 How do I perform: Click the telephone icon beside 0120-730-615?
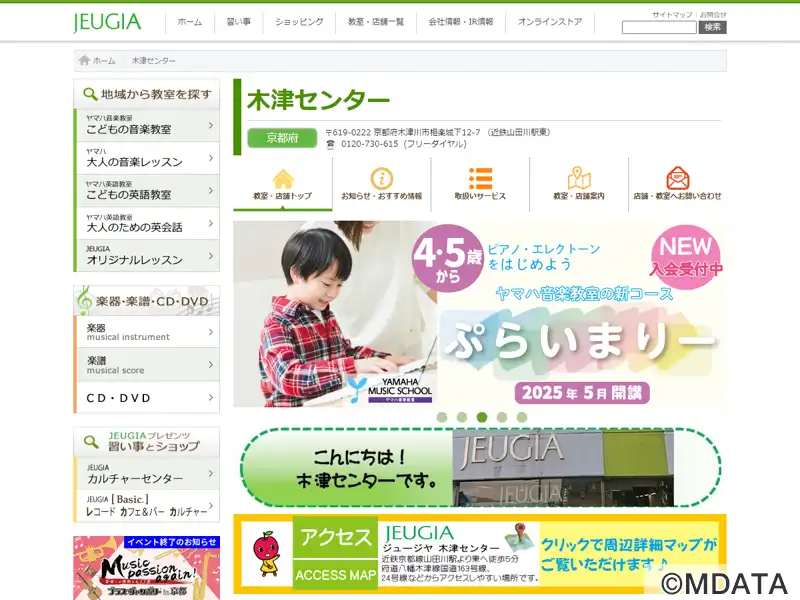(331, 144)
